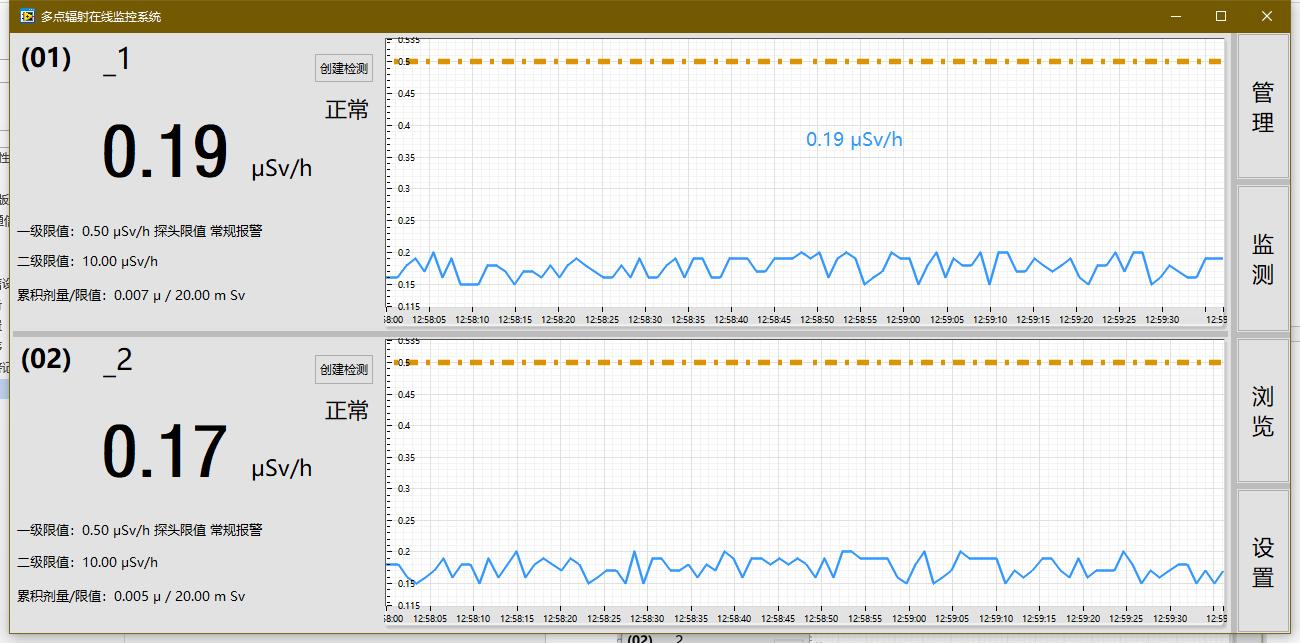Viewport: 1300px width, 643px height.
Task: Click the blue 0.19 µSv/h chart annotation
Action: pos(854,140)
